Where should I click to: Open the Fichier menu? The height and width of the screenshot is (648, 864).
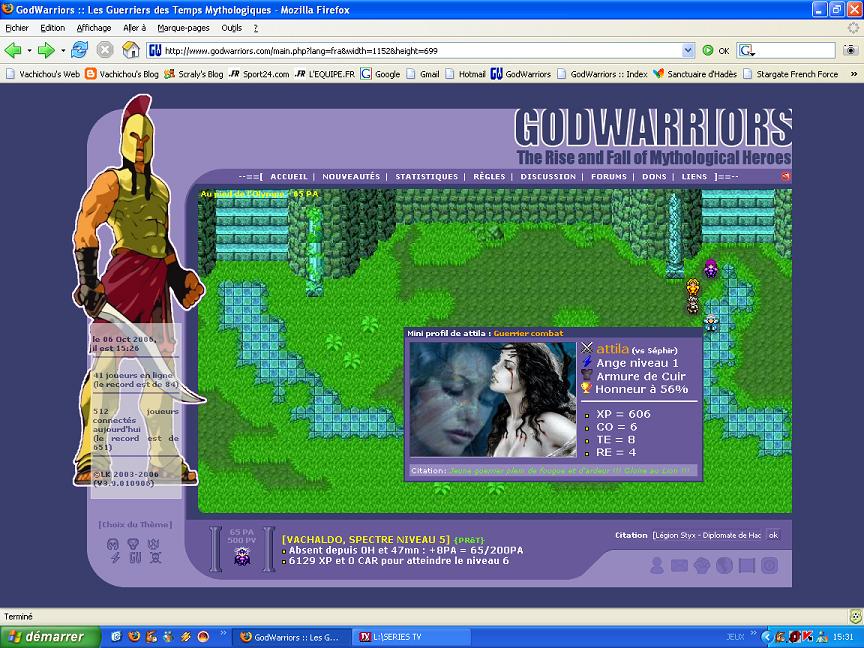point(17,28)
